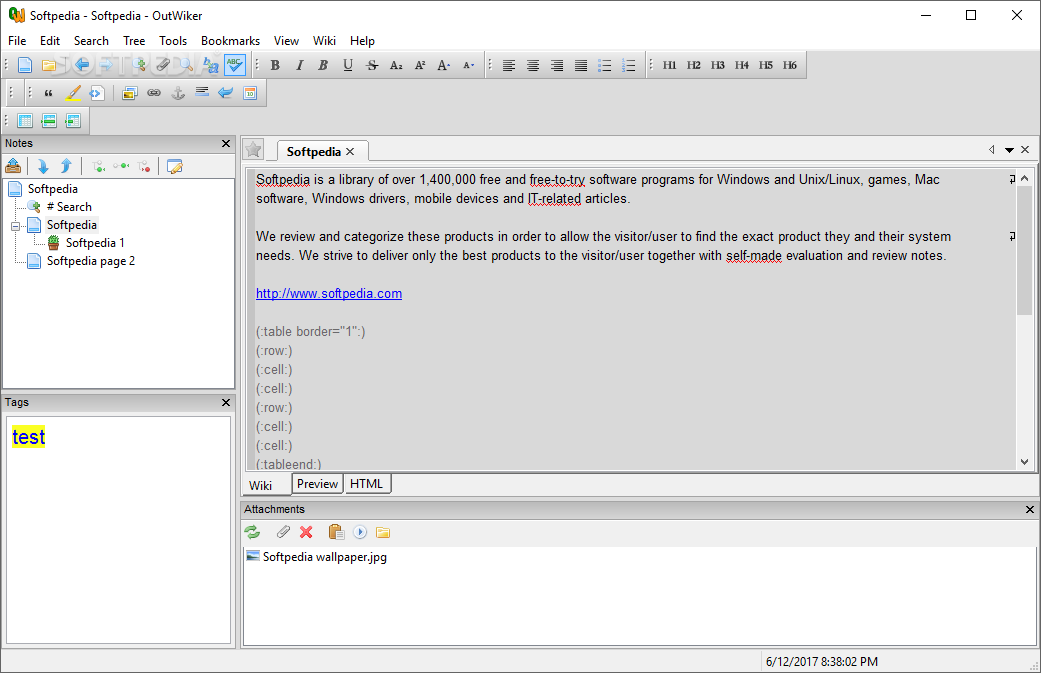Apply superscript formatting
Screen dimensions: 1041x673
(x=420, y=65)
